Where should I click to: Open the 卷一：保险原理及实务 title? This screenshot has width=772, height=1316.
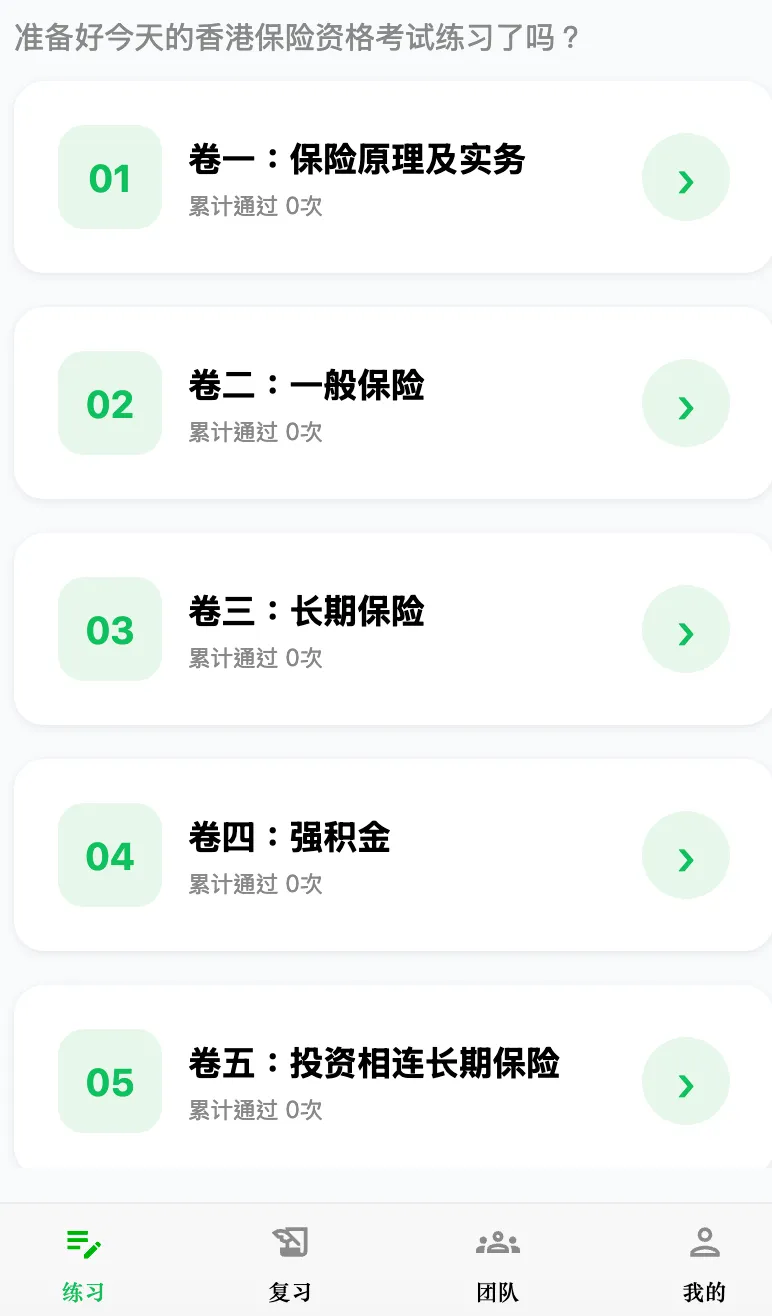pos(357,160)
